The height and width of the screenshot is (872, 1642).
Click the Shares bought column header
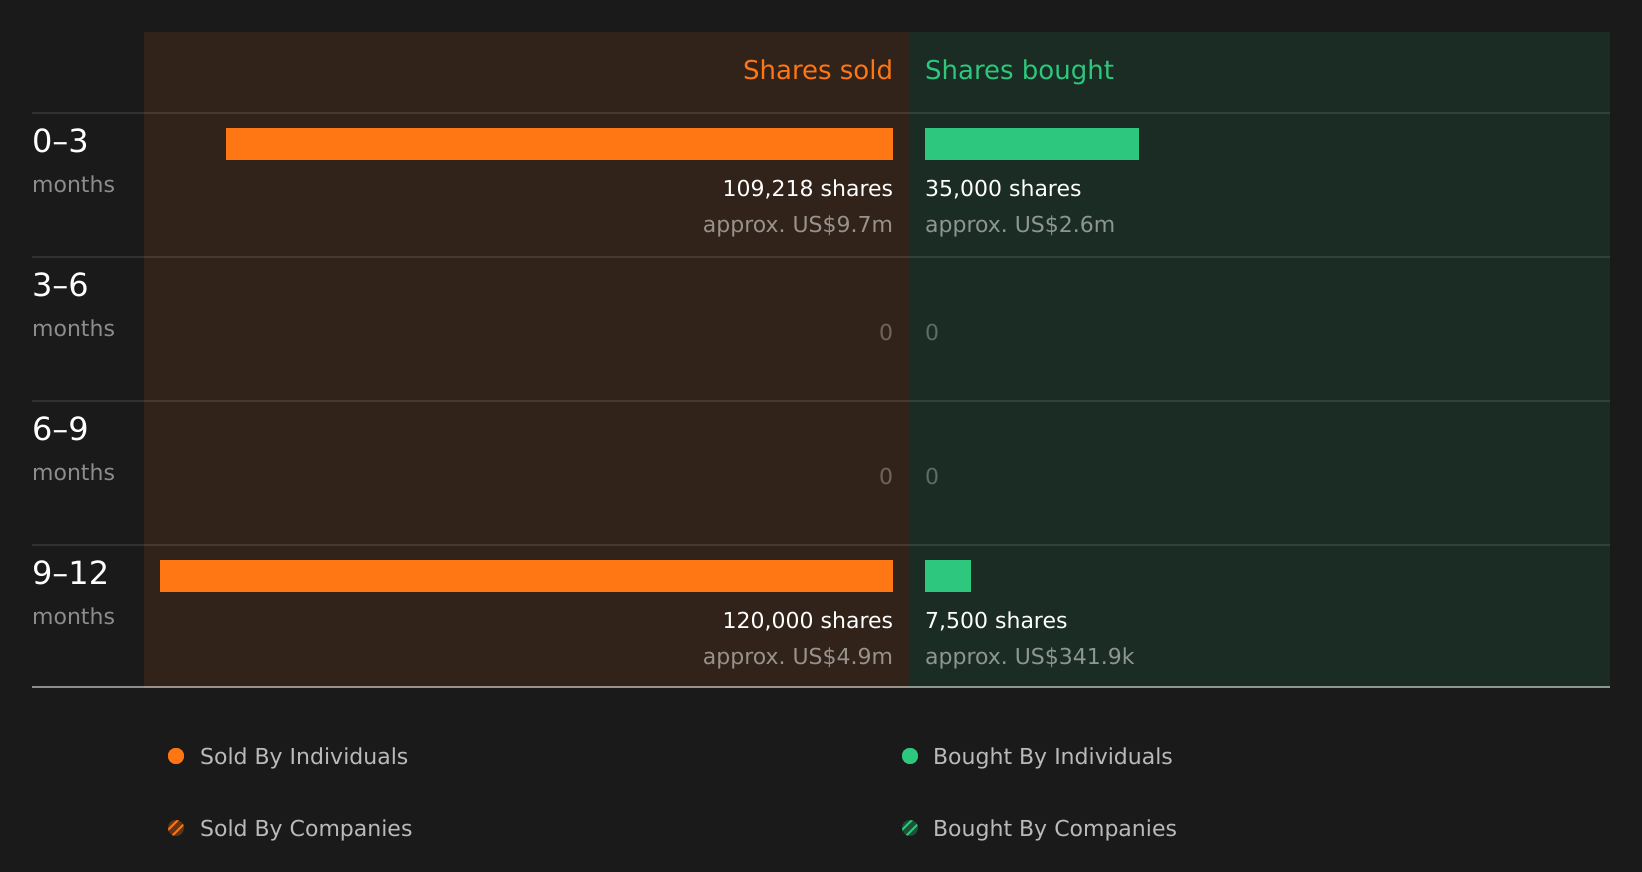pyautogui.click(x=1019, y=70)
